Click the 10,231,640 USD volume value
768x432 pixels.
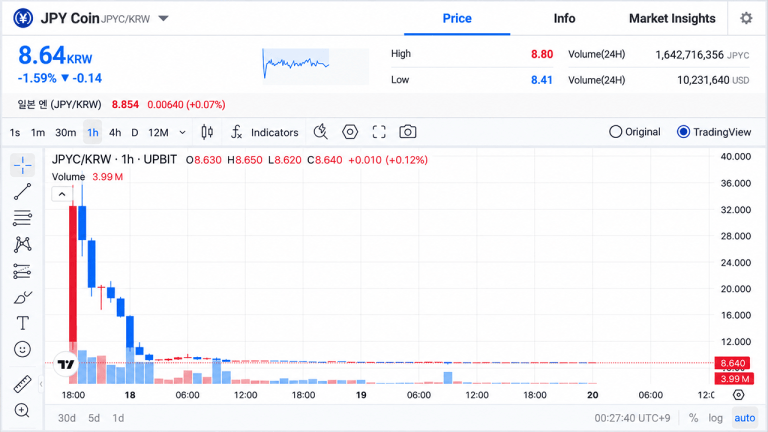click(x=713, y=80)
